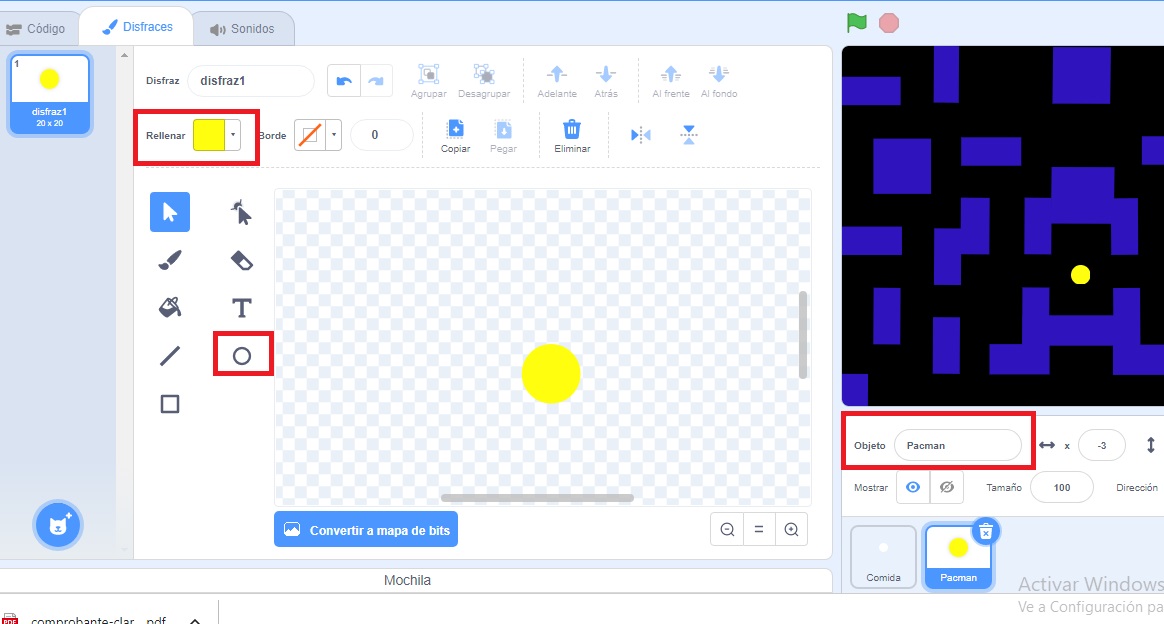Select the Comida sprite thumbnail
The width and height of the screenshot is (1164, 624).
(883, 556)
